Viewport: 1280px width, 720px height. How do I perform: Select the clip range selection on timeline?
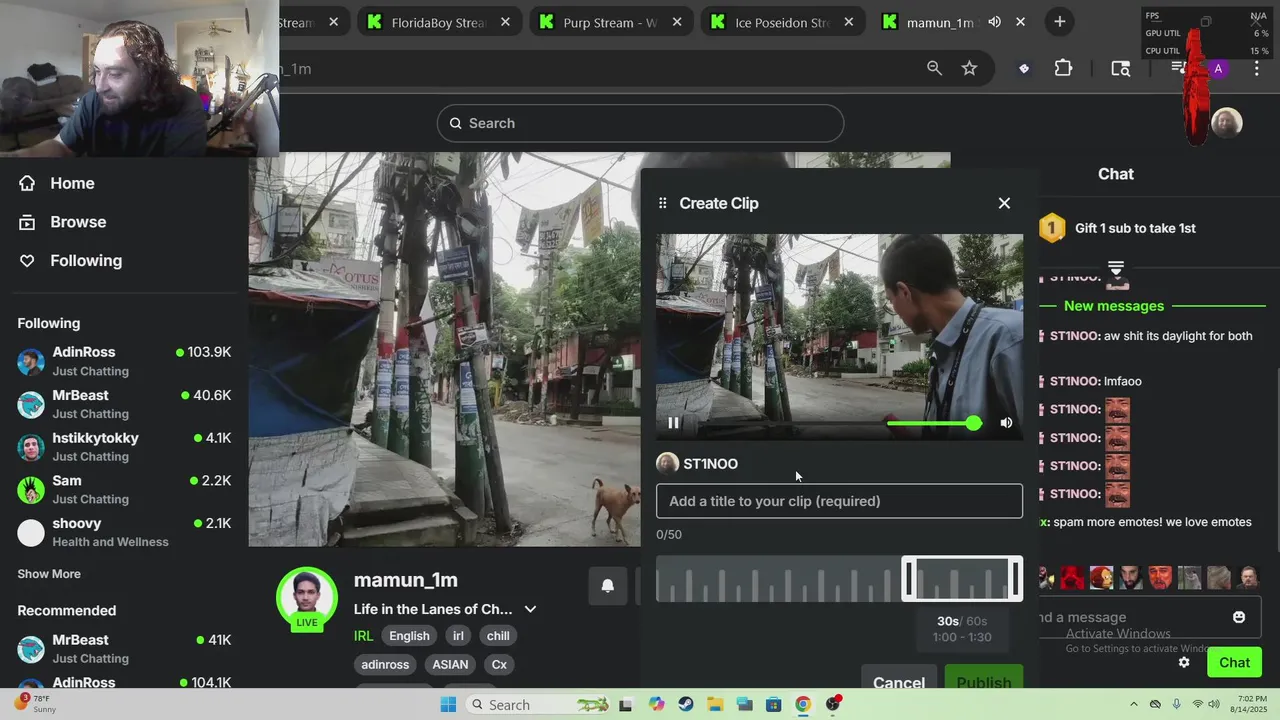pyautogui.click(x=962, y=579)
